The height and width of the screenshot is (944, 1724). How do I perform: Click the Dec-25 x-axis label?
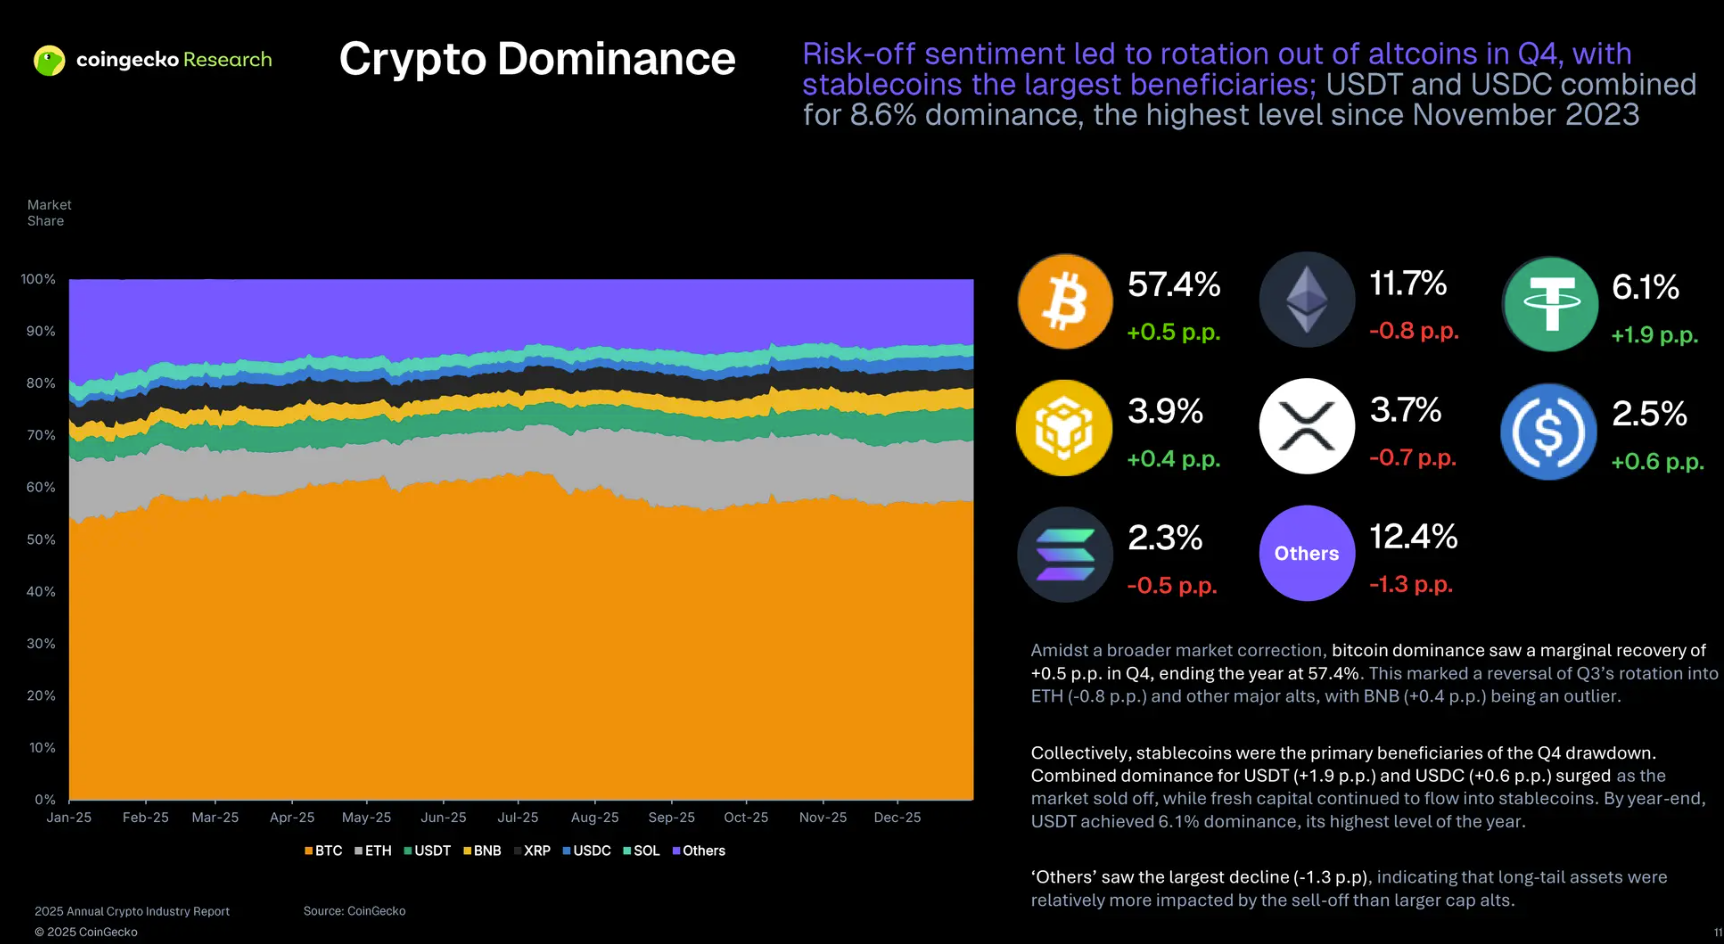897,817
